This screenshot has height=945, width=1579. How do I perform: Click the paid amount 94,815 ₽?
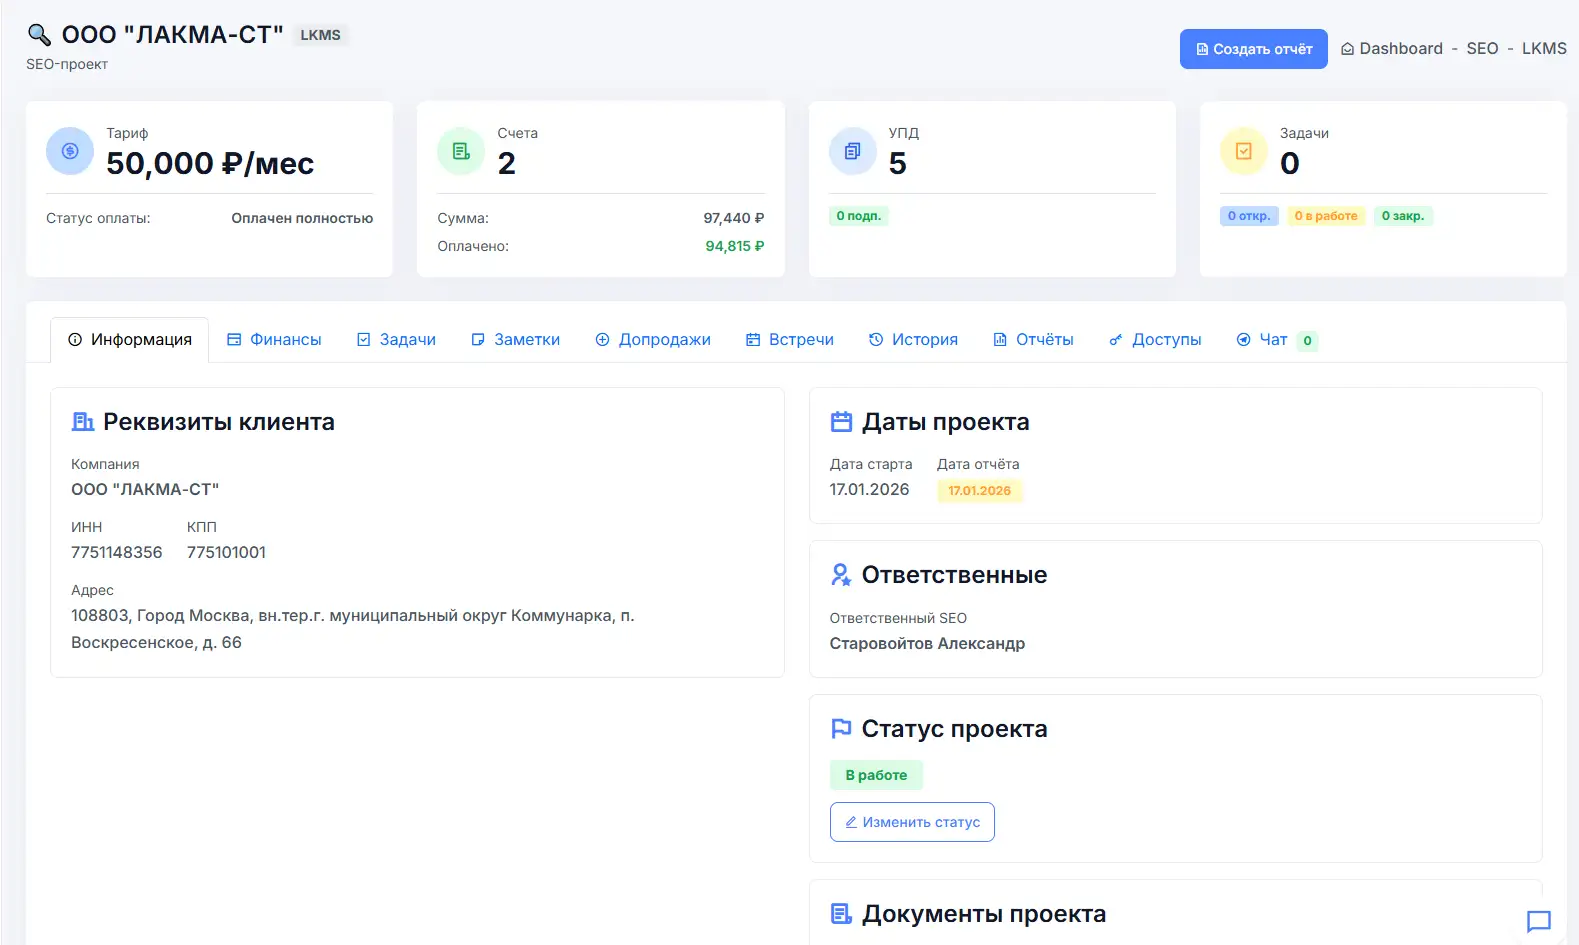(x=735, y=246)
